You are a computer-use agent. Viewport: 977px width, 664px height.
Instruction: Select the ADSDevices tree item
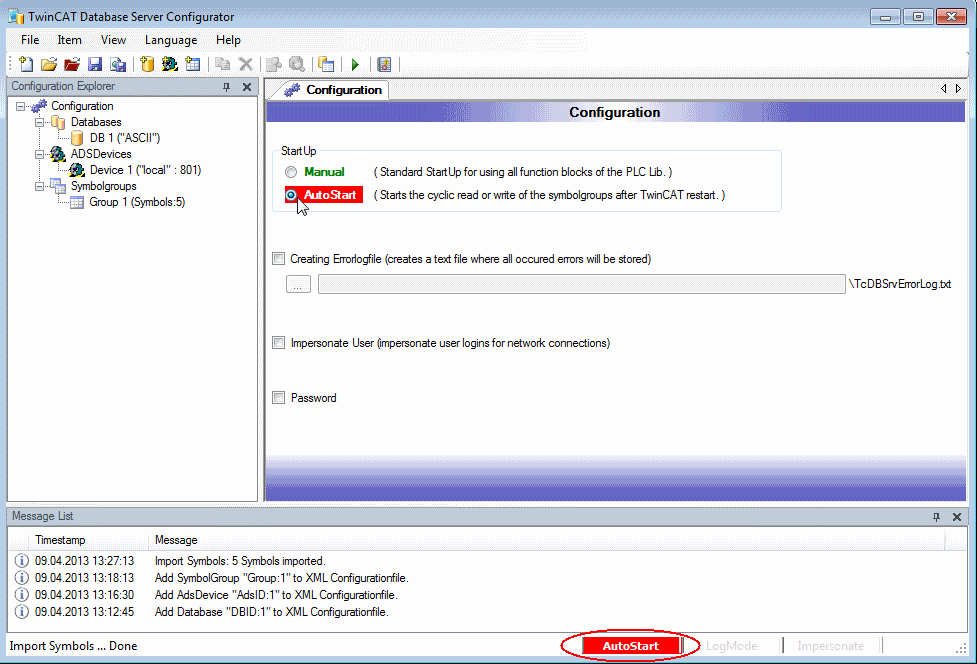pyautogui.click(x=101, y=154)
